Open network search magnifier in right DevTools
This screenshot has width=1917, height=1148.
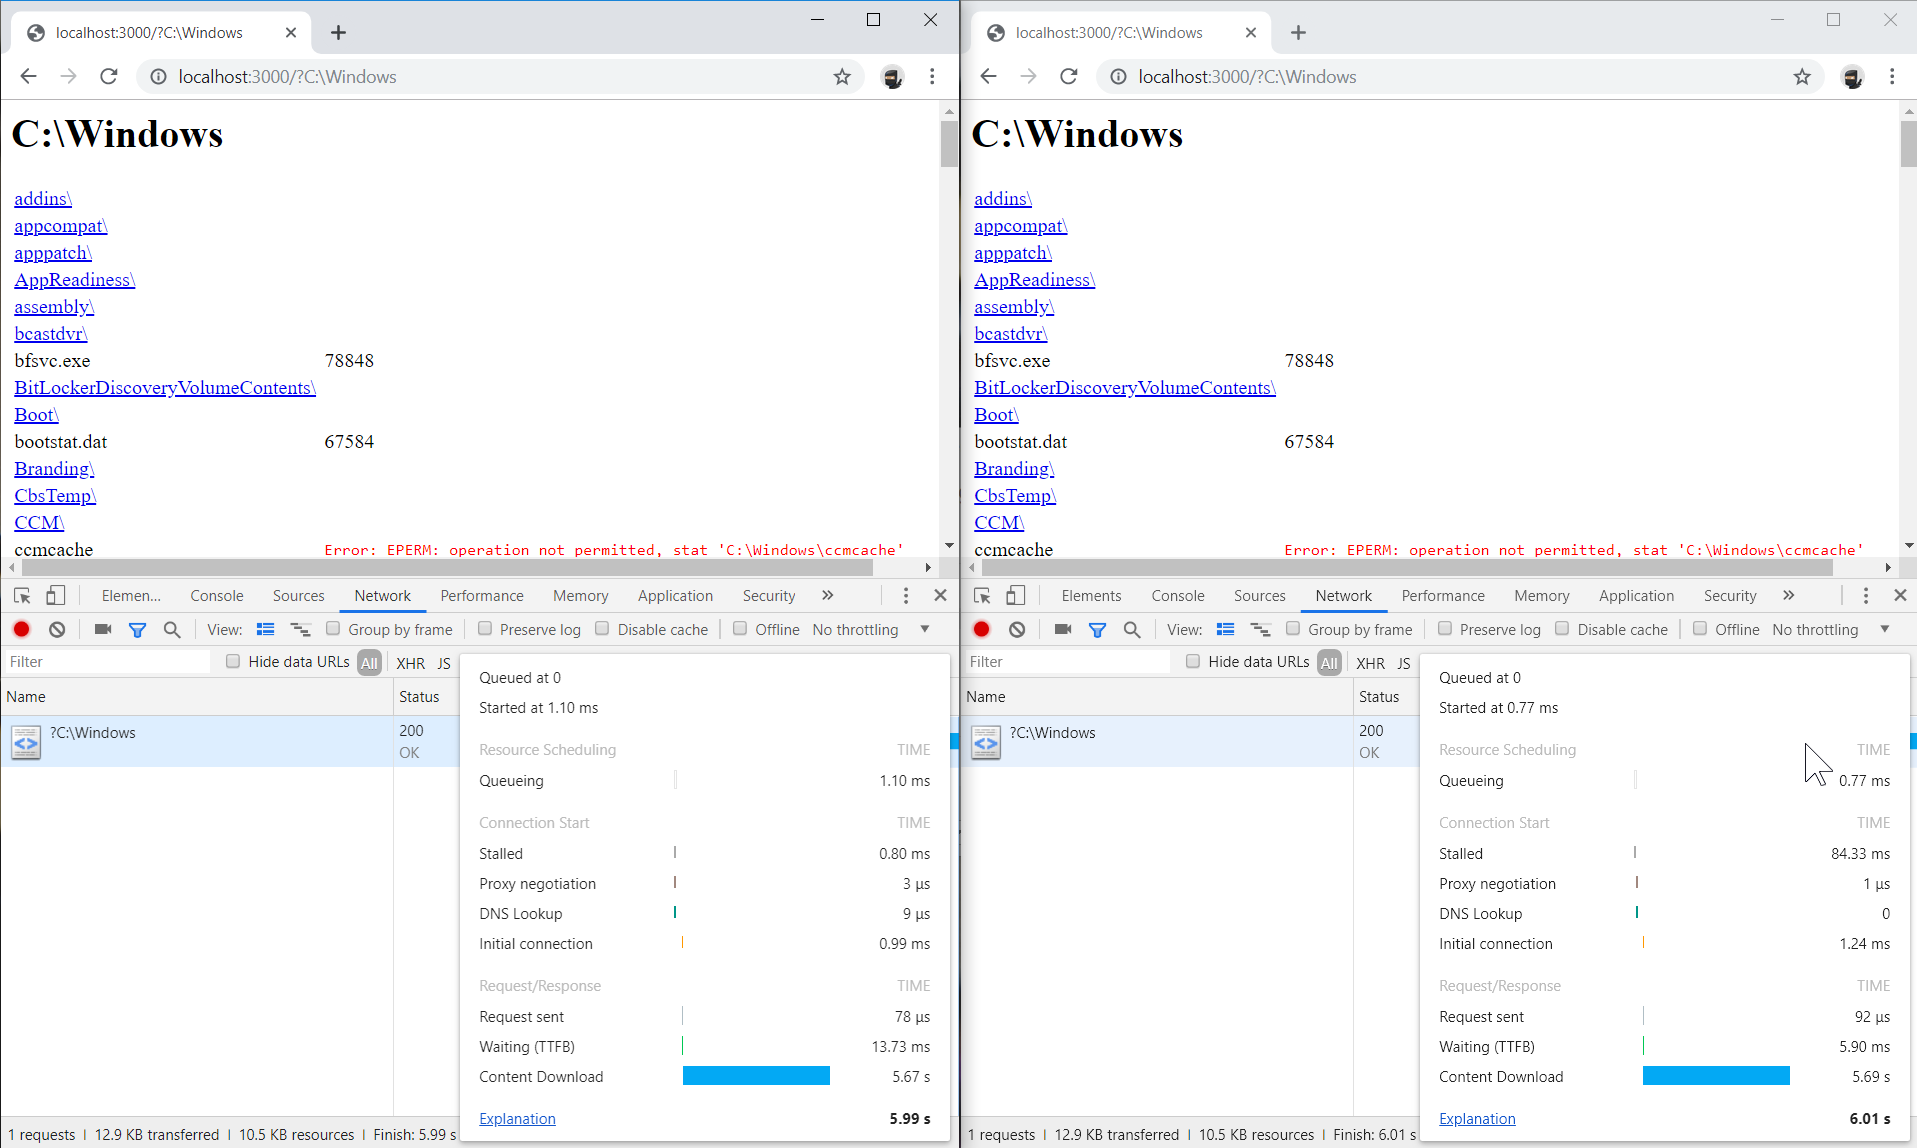(1132, 629)
